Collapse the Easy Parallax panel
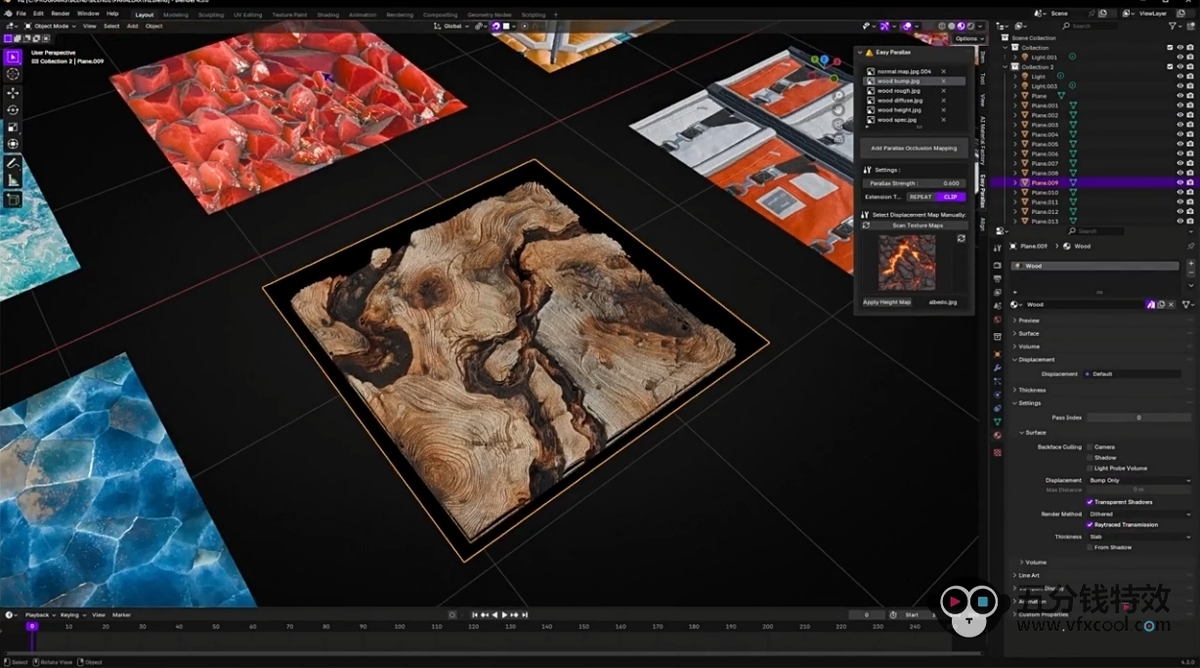Screen dimensions: 1200x668 [x=860, y=51]
